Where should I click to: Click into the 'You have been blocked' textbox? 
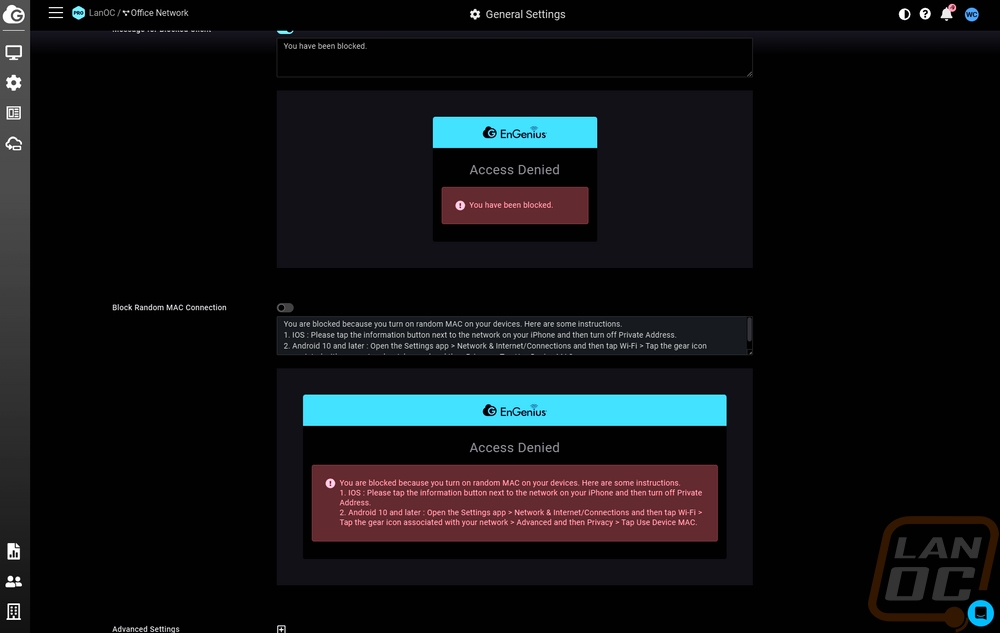(x=514, y=57)
